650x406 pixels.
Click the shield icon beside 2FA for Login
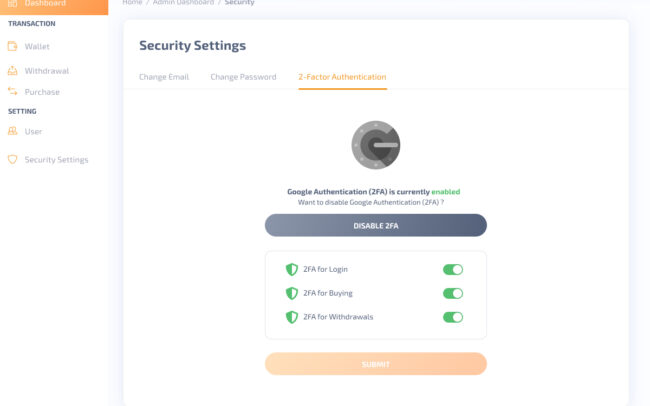(292, 269)
